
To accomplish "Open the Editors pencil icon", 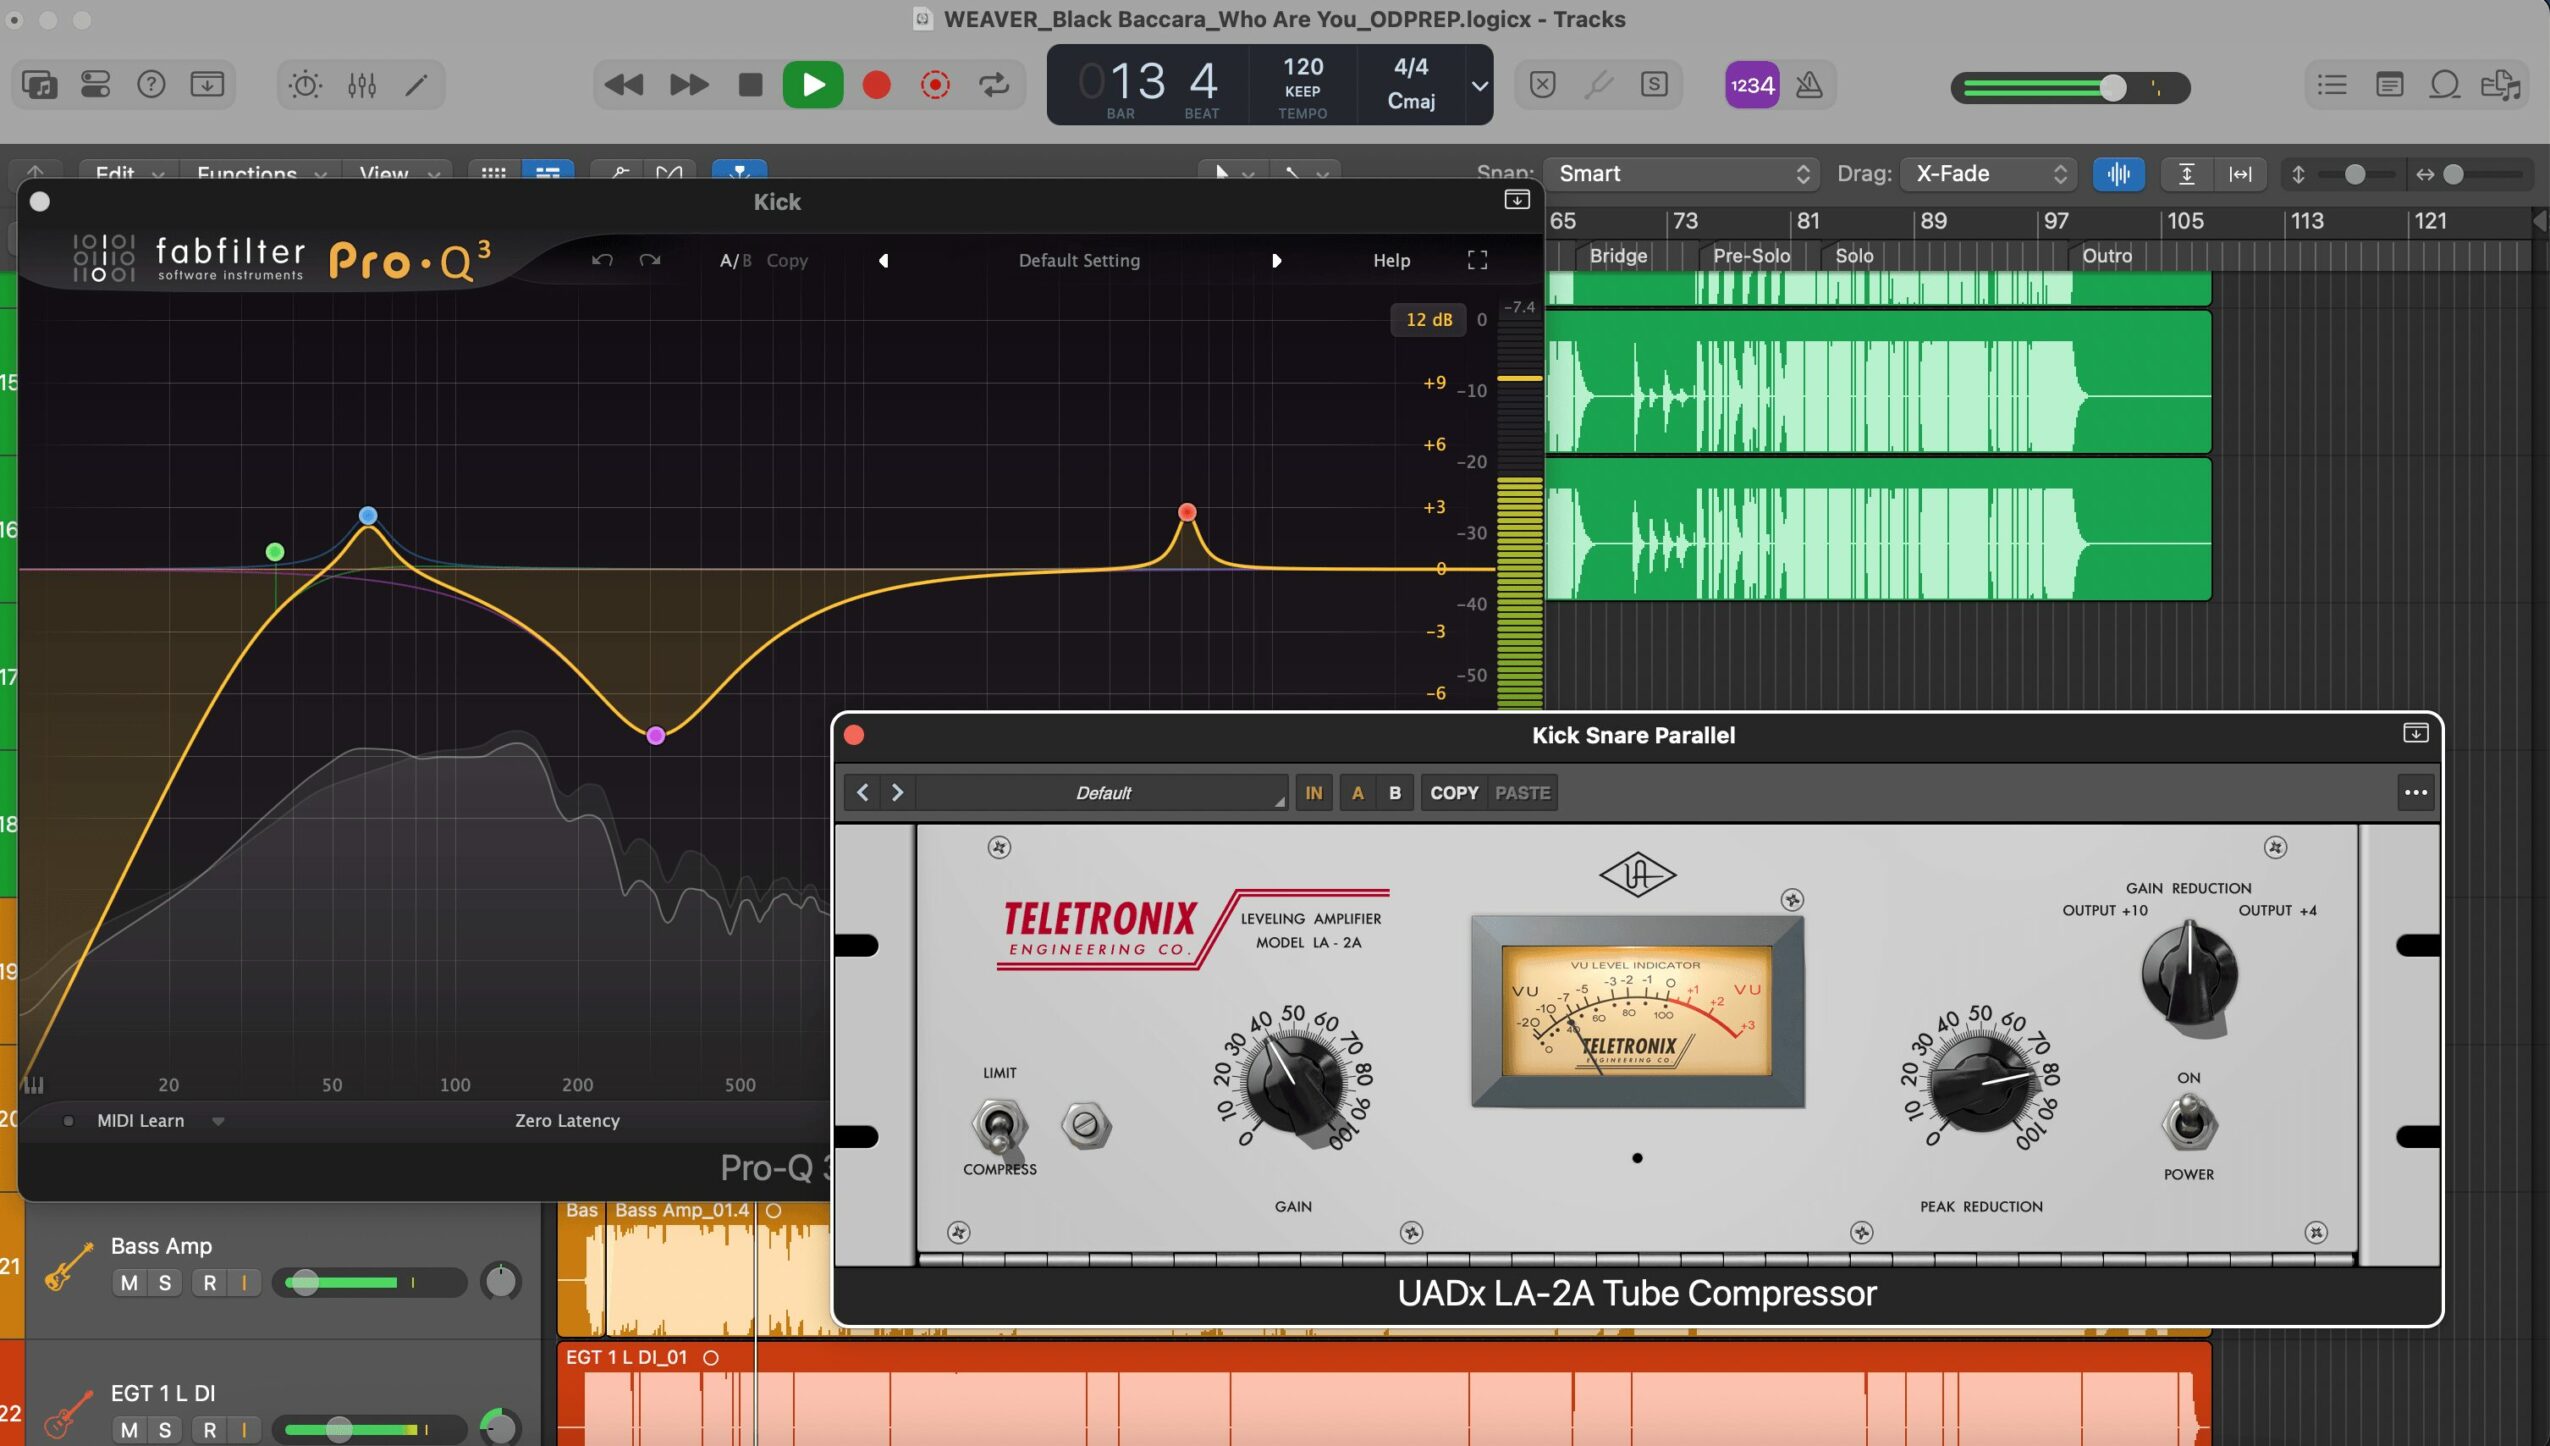I will coord(417,85).
